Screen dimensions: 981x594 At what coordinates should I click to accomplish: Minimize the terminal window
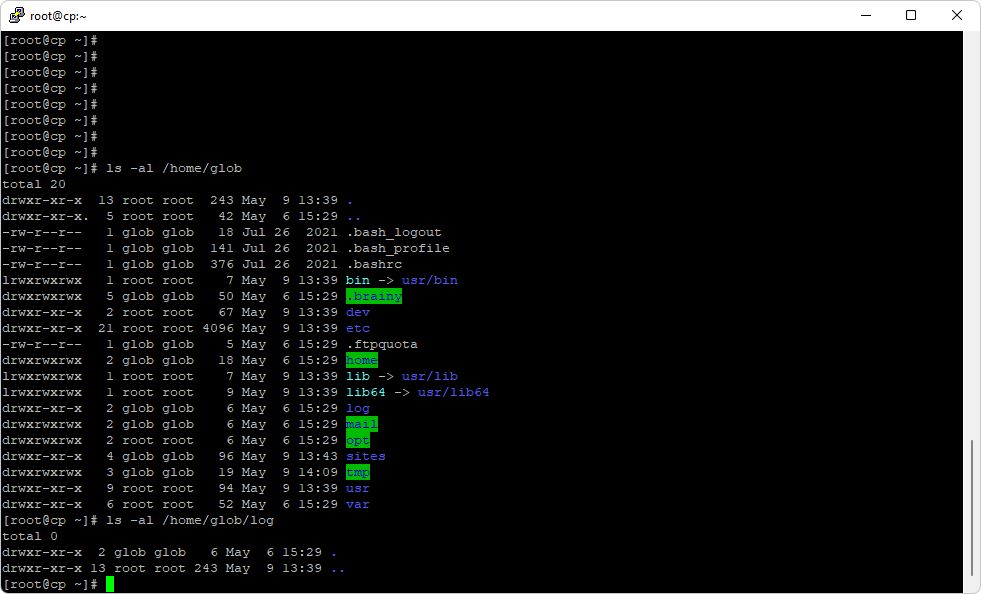865,15
